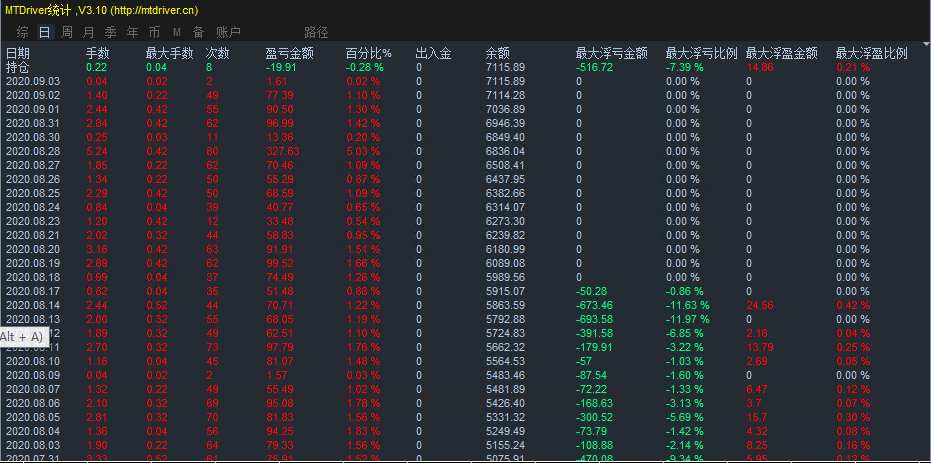This screenshot has height=463, width=931.
Task: Select the 日 daily statistics tab
Action: tap(44, 32)
